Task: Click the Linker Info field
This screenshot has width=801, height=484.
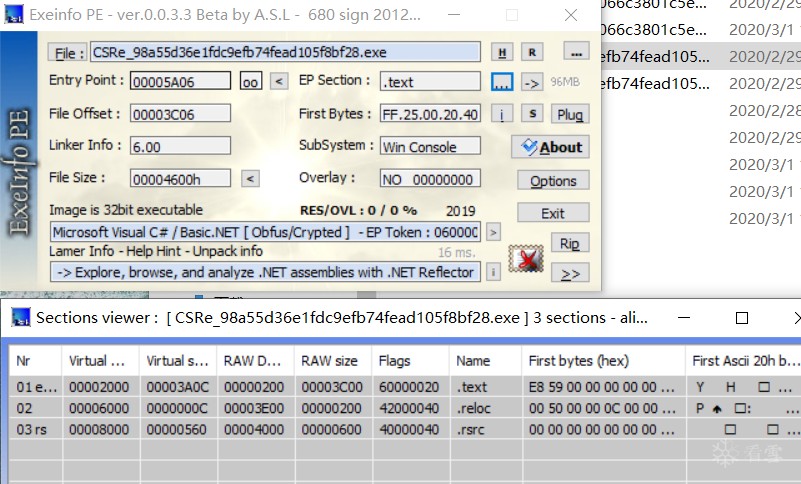Action: pyautogui.click(x=180, y=146)
